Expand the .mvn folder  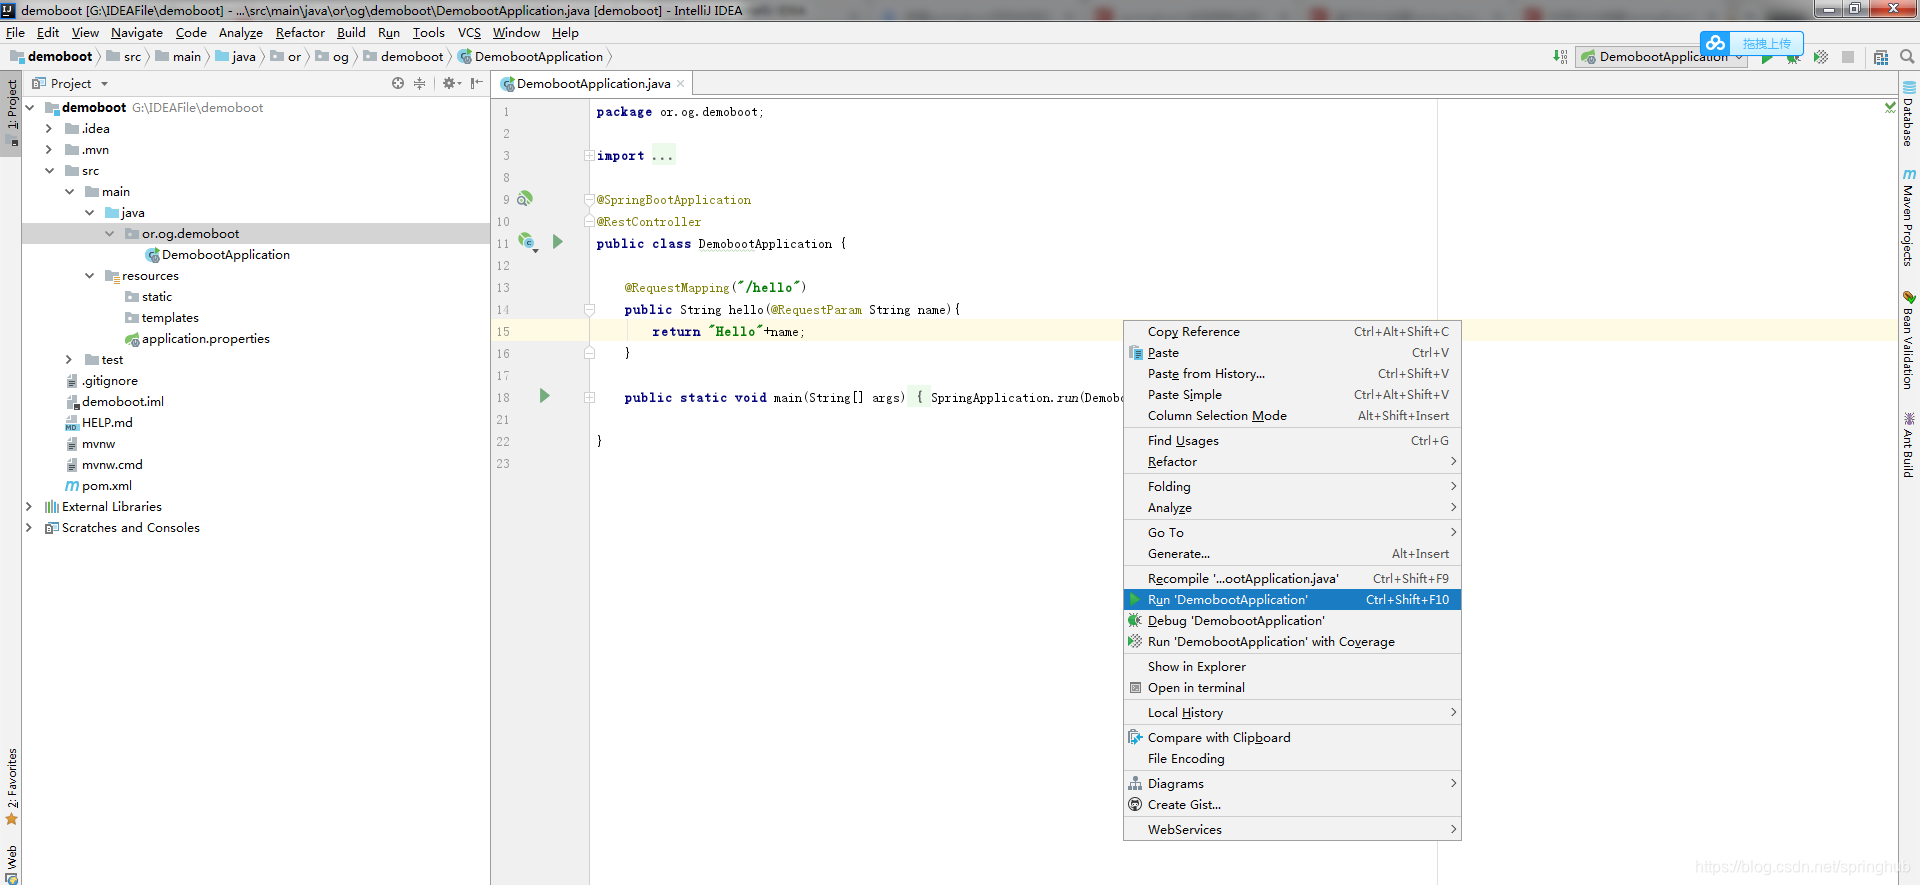(49, 149)
